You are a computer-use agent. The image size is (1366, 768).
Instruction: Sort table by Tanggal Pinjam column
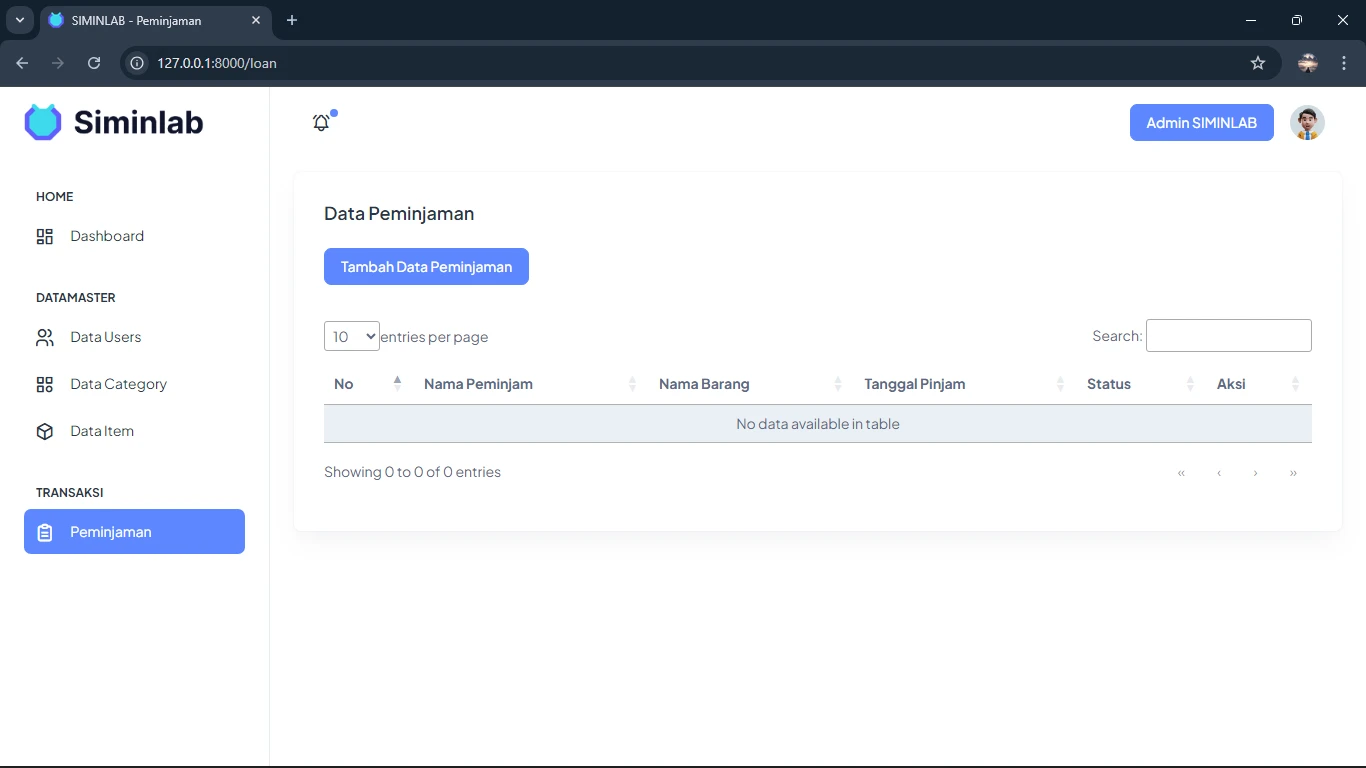pos(914,384)
